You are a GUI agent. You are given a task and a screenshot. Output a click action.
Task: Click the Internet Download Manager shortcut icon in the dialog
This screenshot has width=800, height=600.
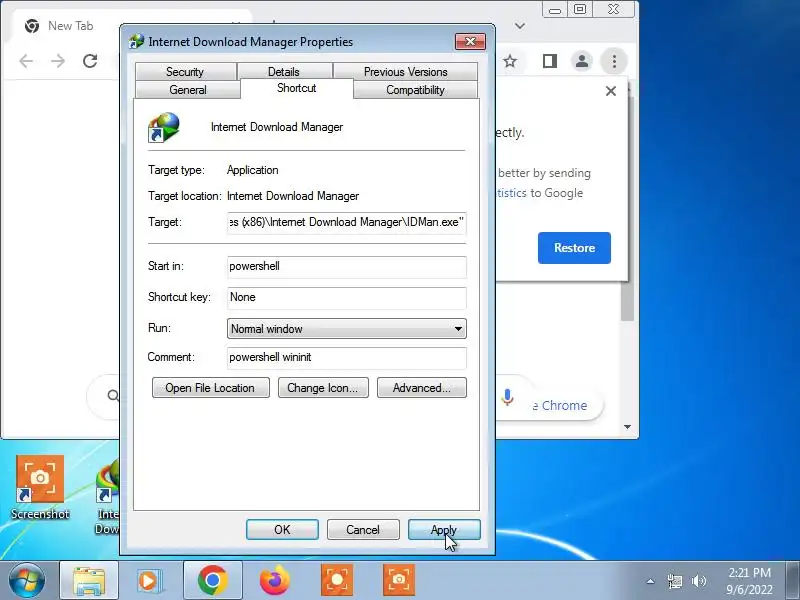164,128
